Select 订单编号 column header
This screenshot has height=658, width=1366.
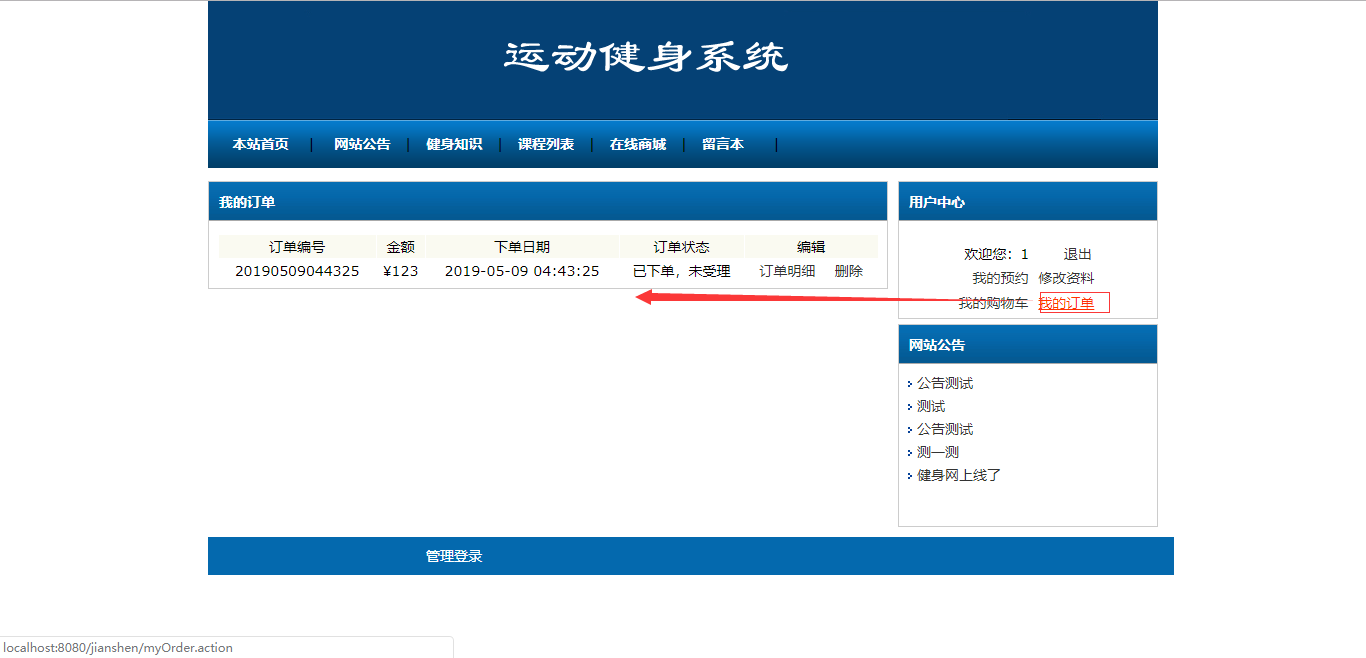[x=297, y=247]
